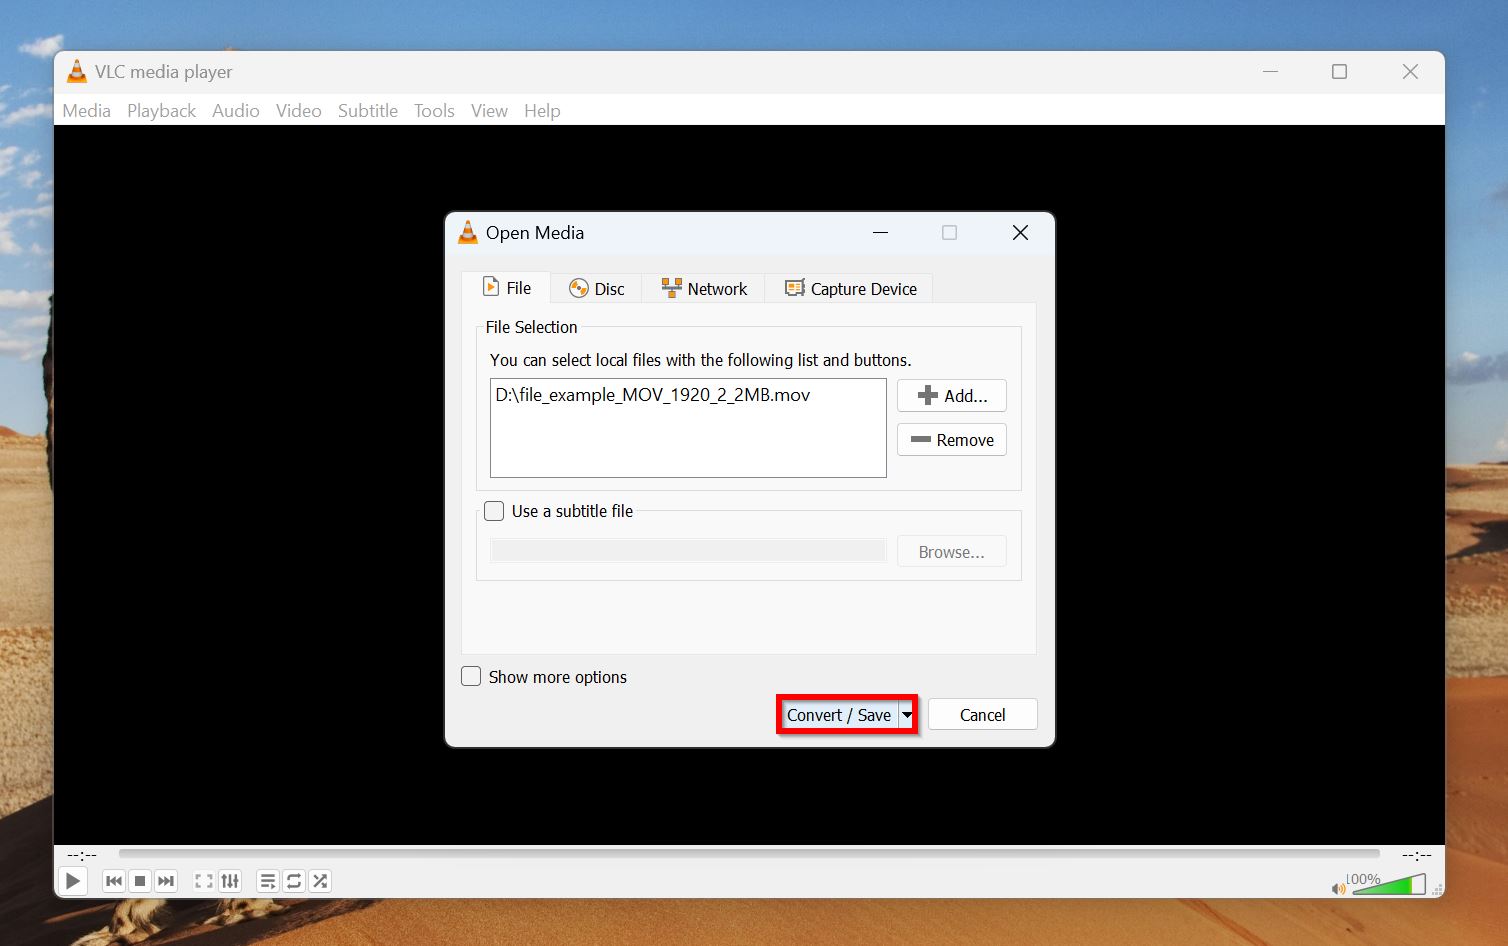This screenshot has width=1508, height=946.
Task: Toggle the loop mode icon
Action: click(294, 881)
